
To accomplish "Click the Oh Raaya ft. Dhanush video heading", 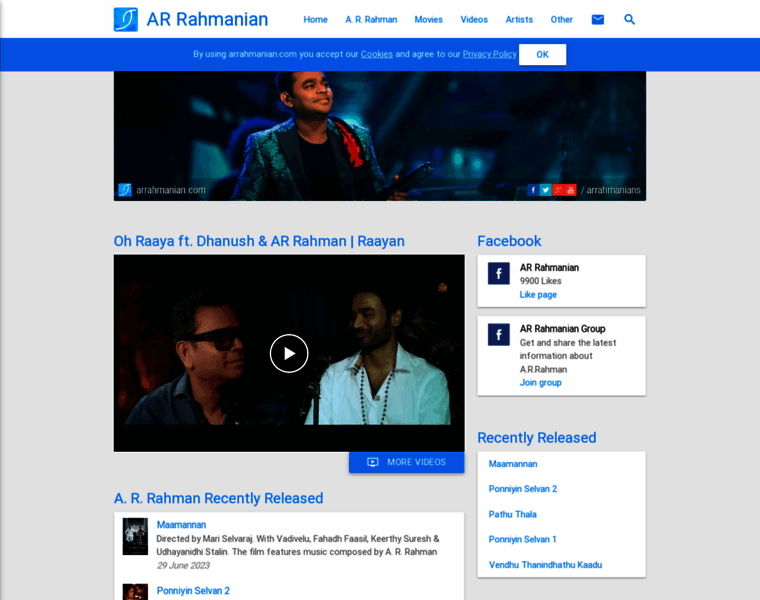I will (x=259, y=241).
